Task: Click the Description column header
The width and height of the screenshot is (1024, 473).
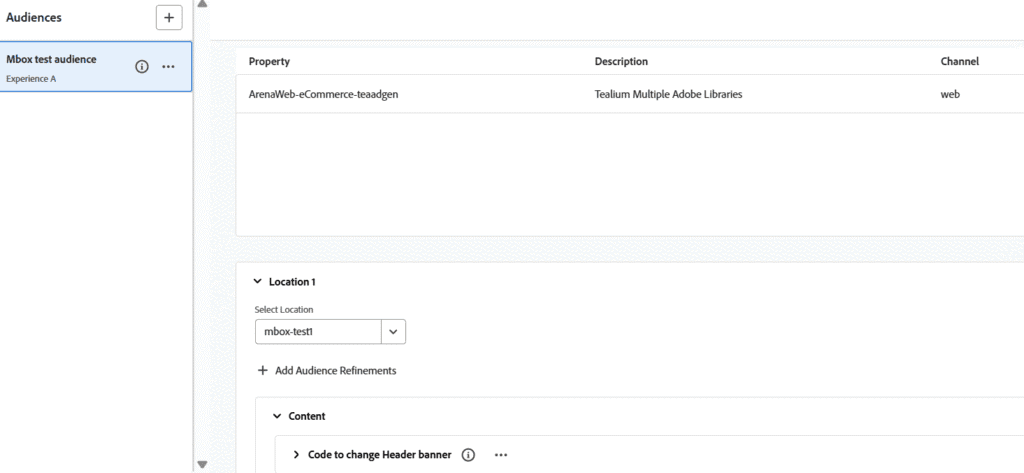Action: click(621, 62)
